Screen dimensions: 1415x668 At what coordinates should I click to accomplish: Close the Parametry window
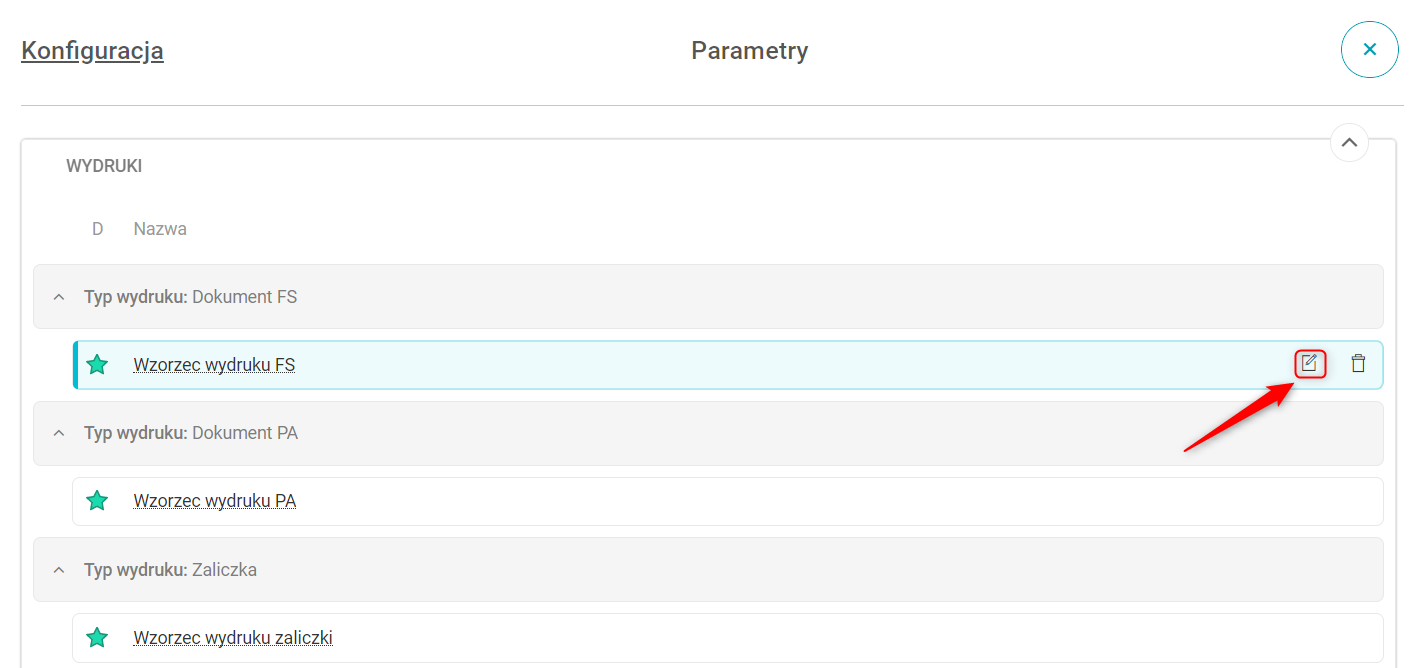point(1369,49)
